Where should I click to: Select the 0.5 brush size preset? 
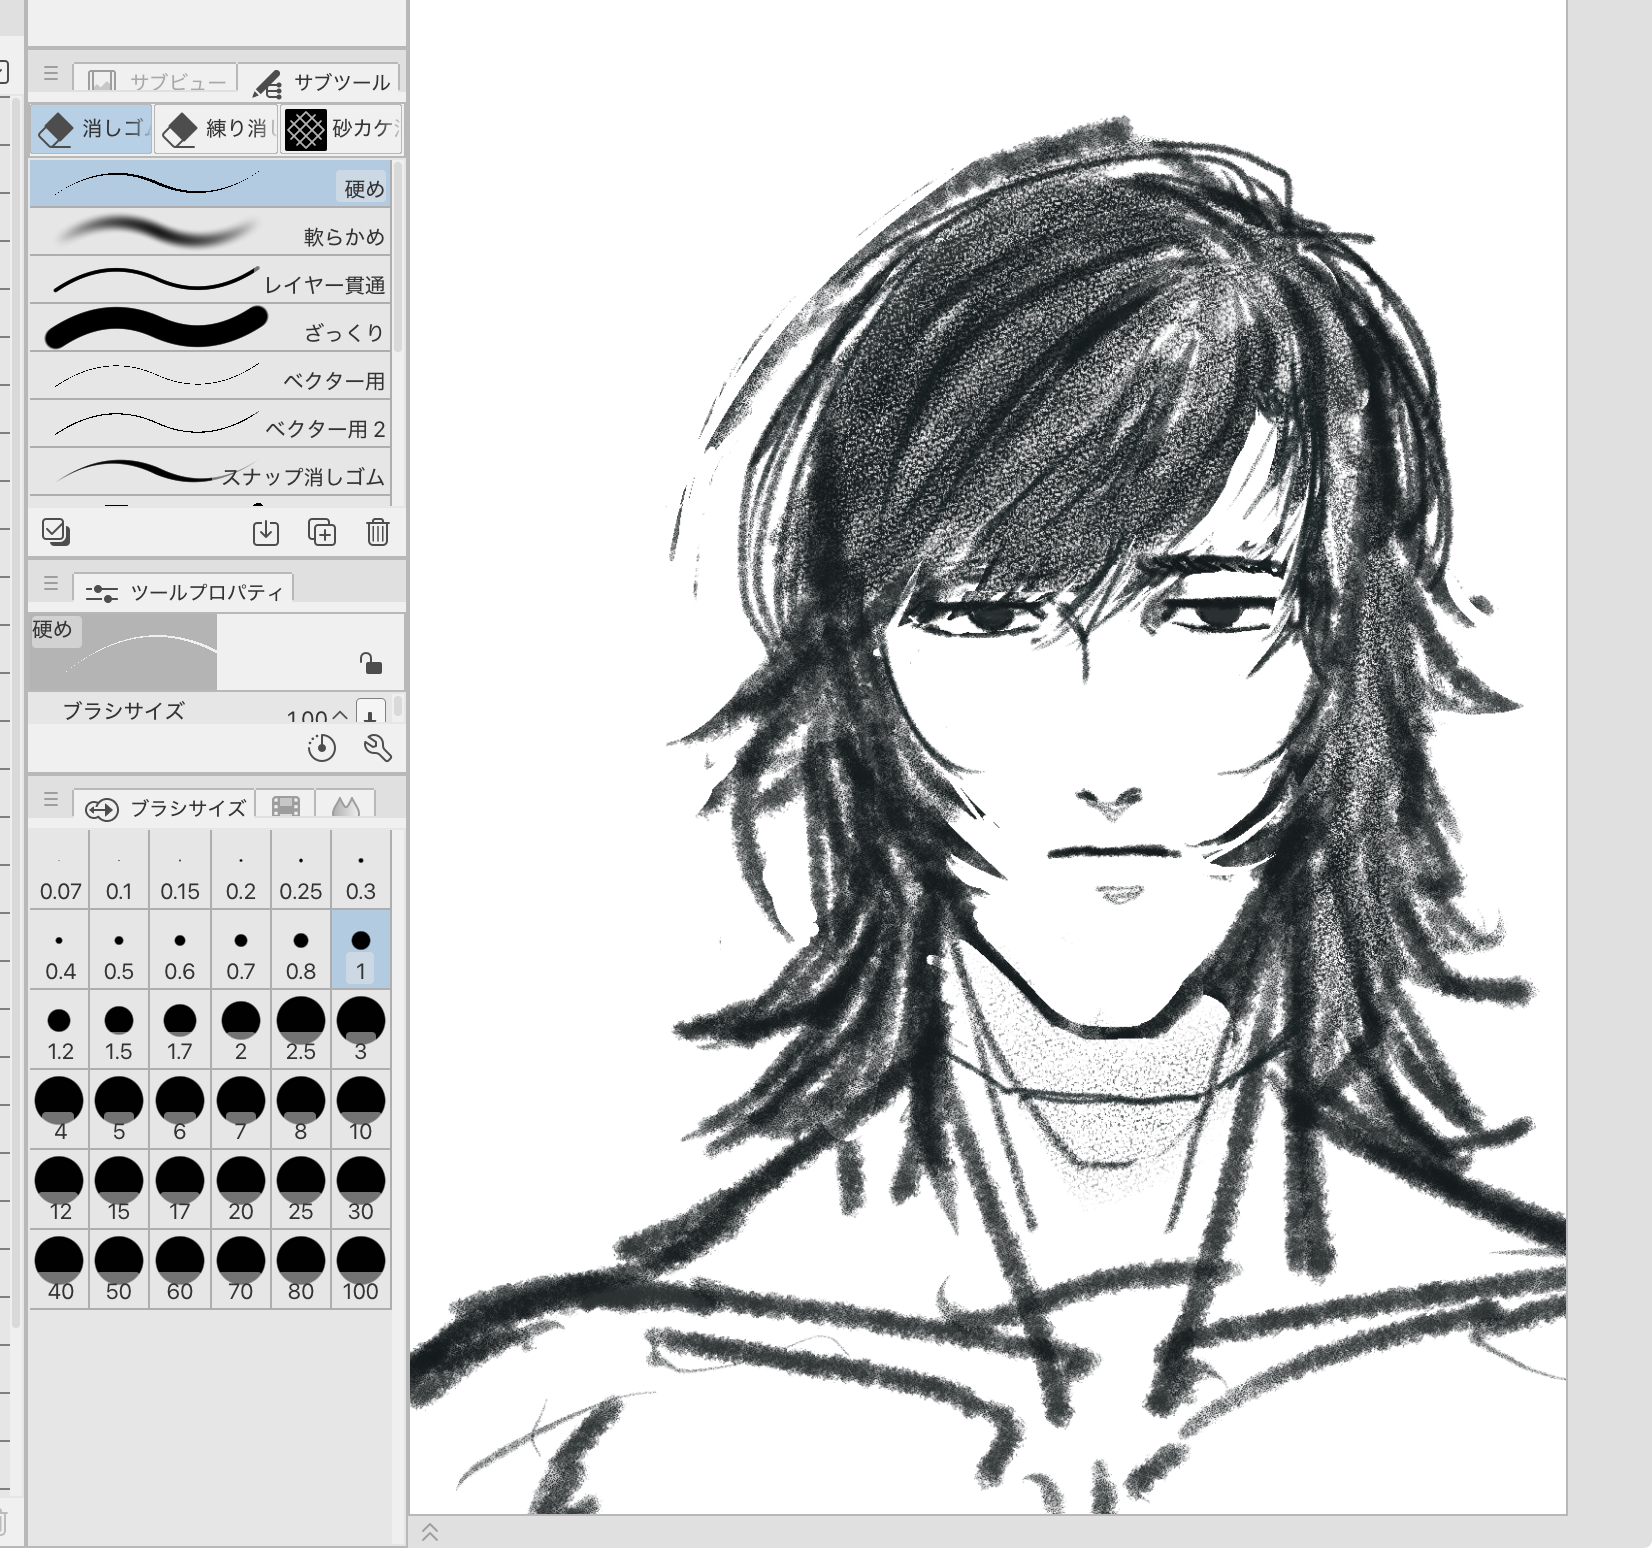point(119,951)
